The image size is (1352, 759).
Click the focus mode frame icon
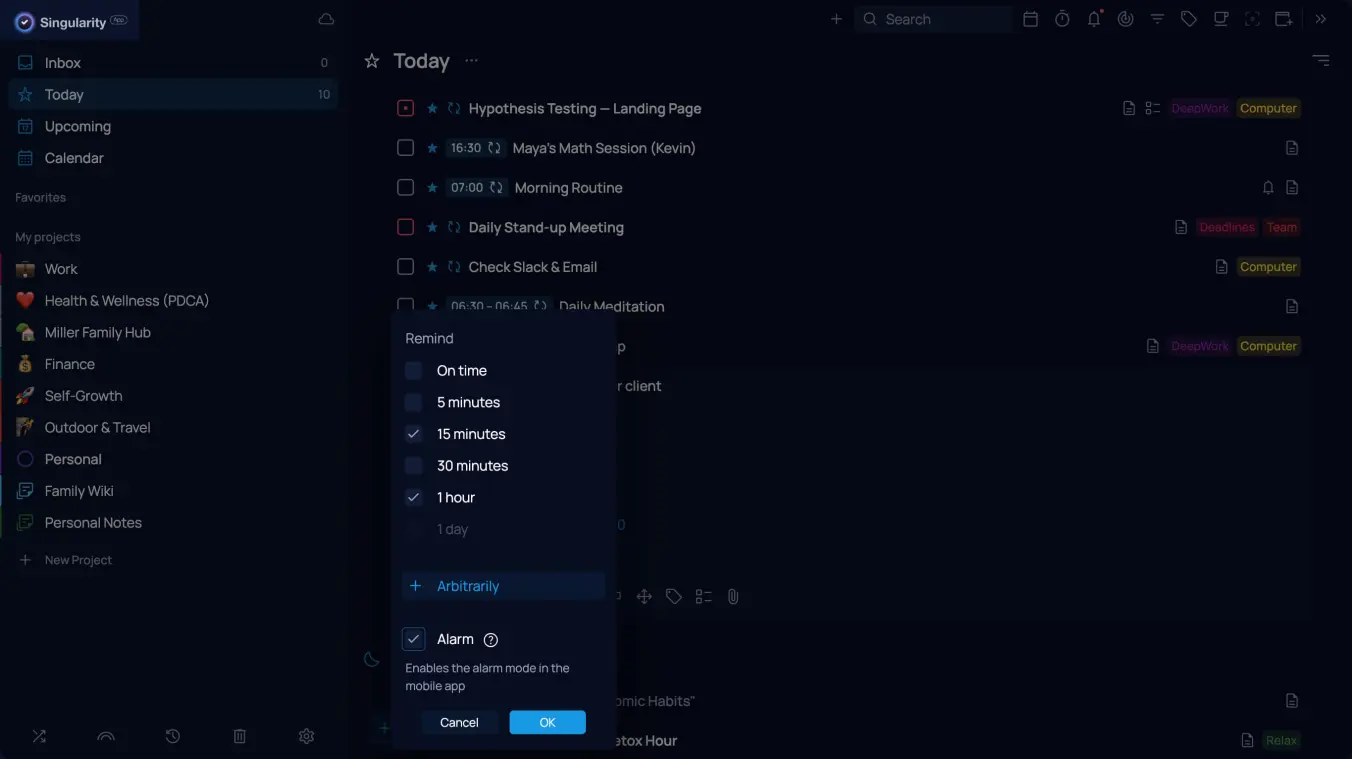tap(1252, 19)
